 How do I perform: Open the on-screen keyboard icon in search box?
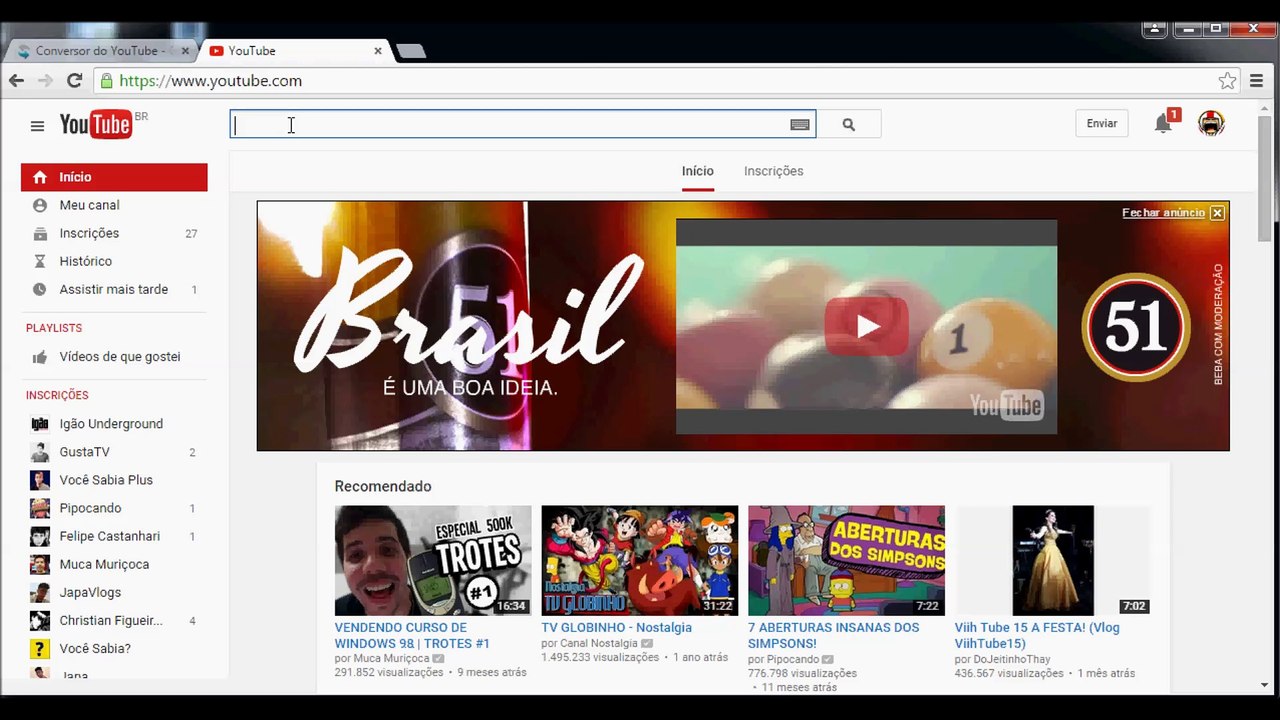[800, 125]
